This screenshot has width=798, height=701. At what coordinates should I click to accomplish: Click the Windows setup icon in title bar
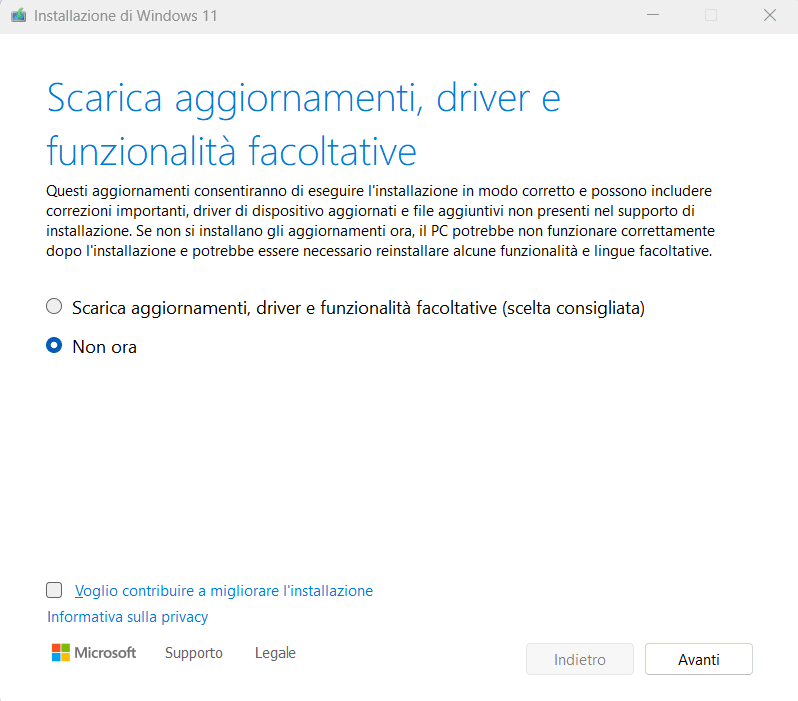click(19, 16)
